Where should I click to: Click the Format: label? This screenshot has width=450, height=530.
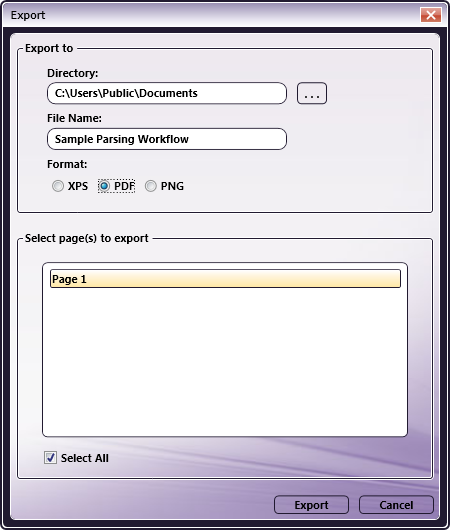point(67,164)
